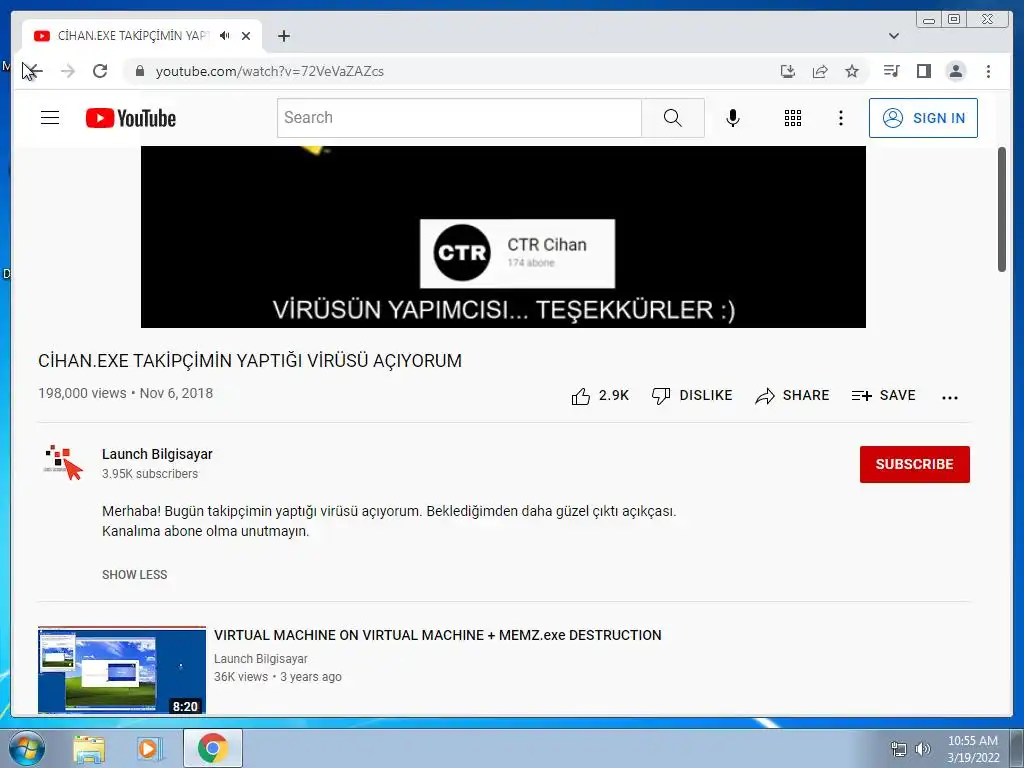Click the URL address bar

coord(457,71)
